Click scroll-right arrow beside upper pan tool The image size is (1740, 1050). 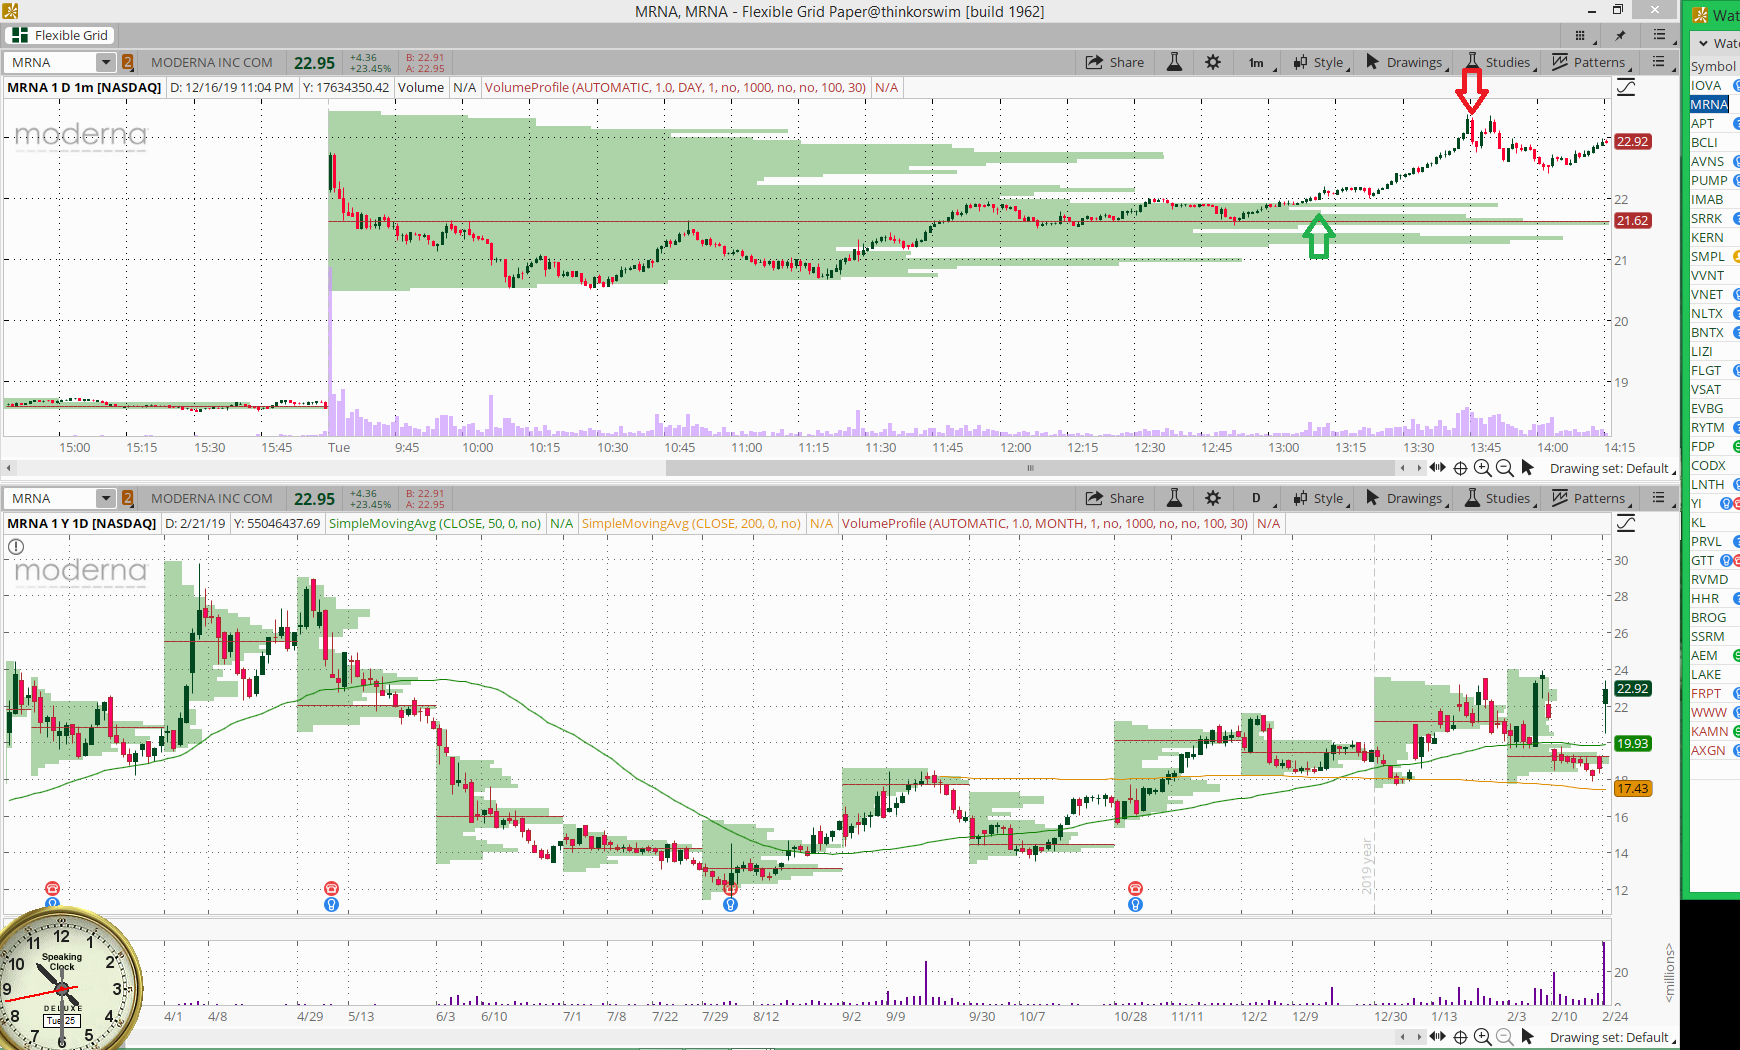click(1418, 468)
